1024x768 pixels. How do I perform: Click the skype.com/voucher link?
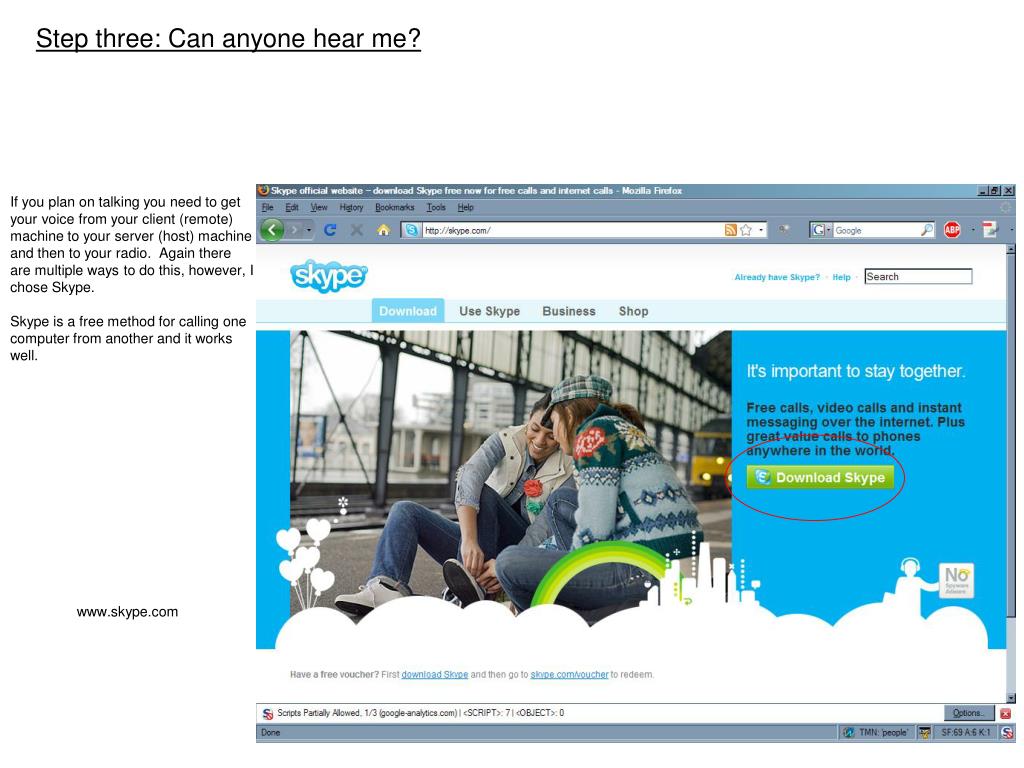pos(569,675)
